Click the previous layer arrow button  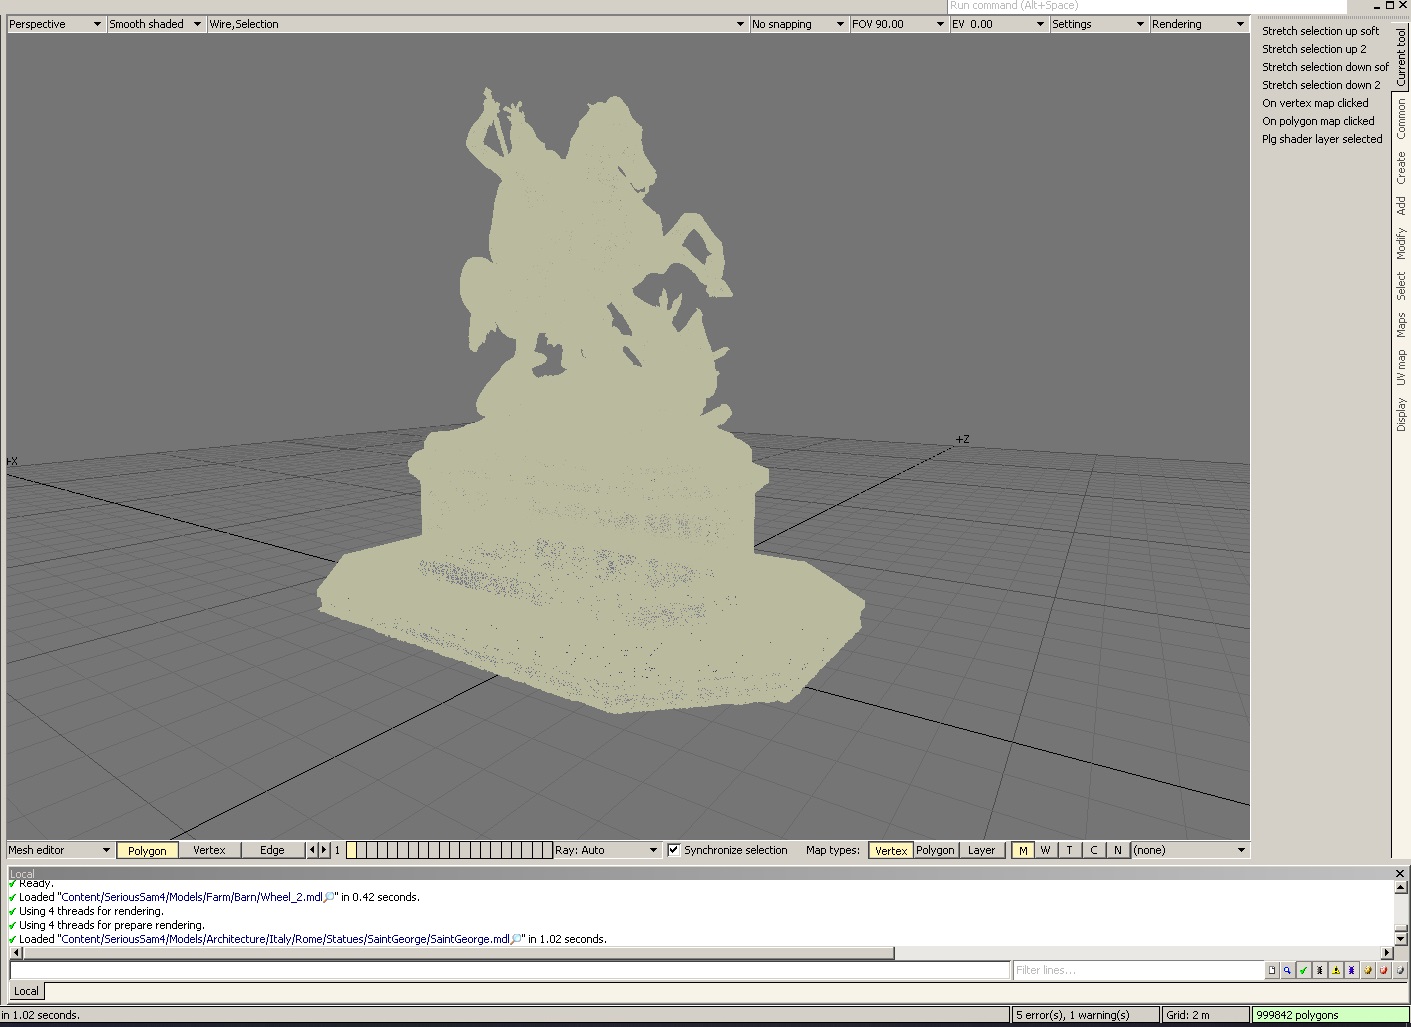312,850
